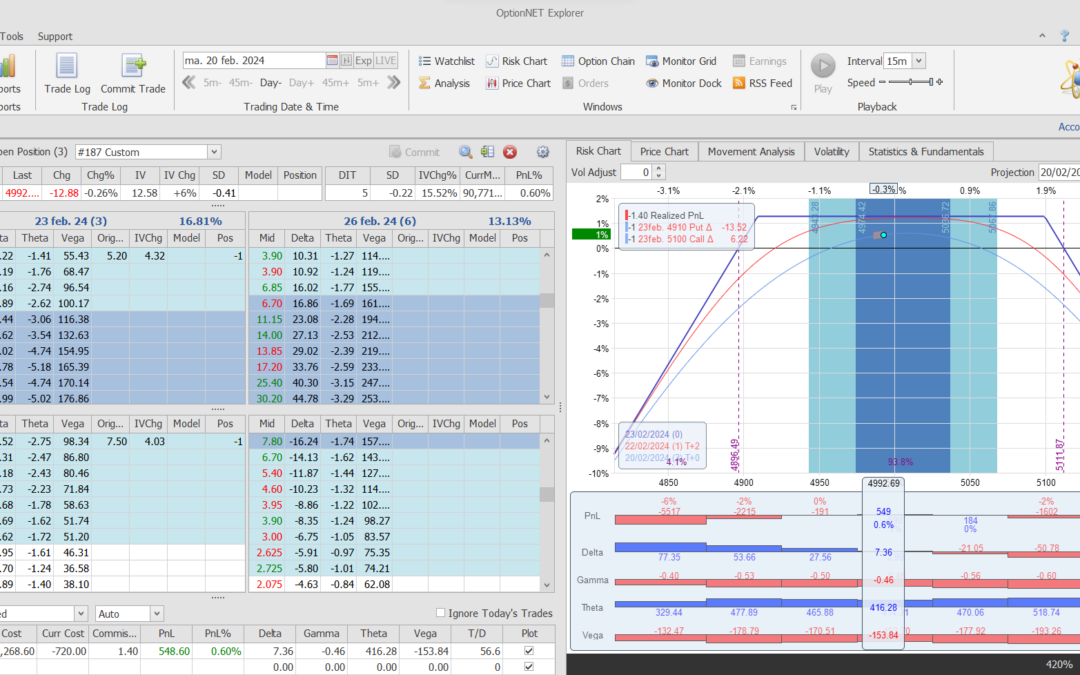Switch to the Movement Analysis tab

click(751, 151)
